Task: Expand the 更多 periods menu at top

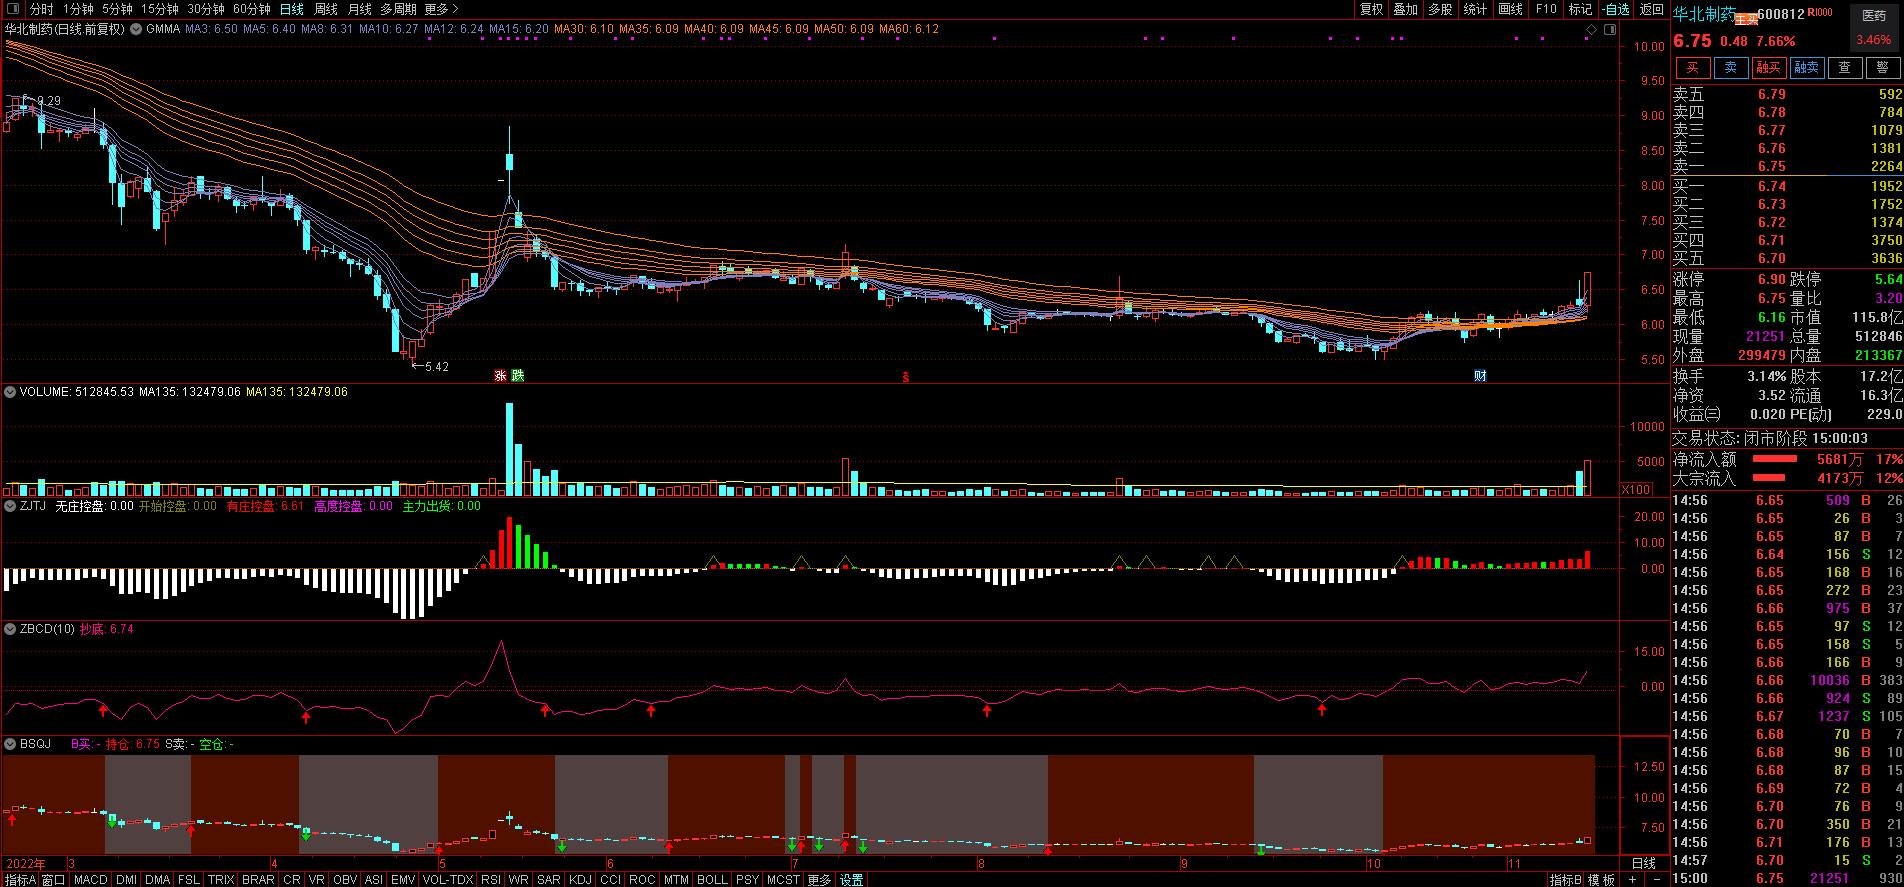Action: (440, 9)
